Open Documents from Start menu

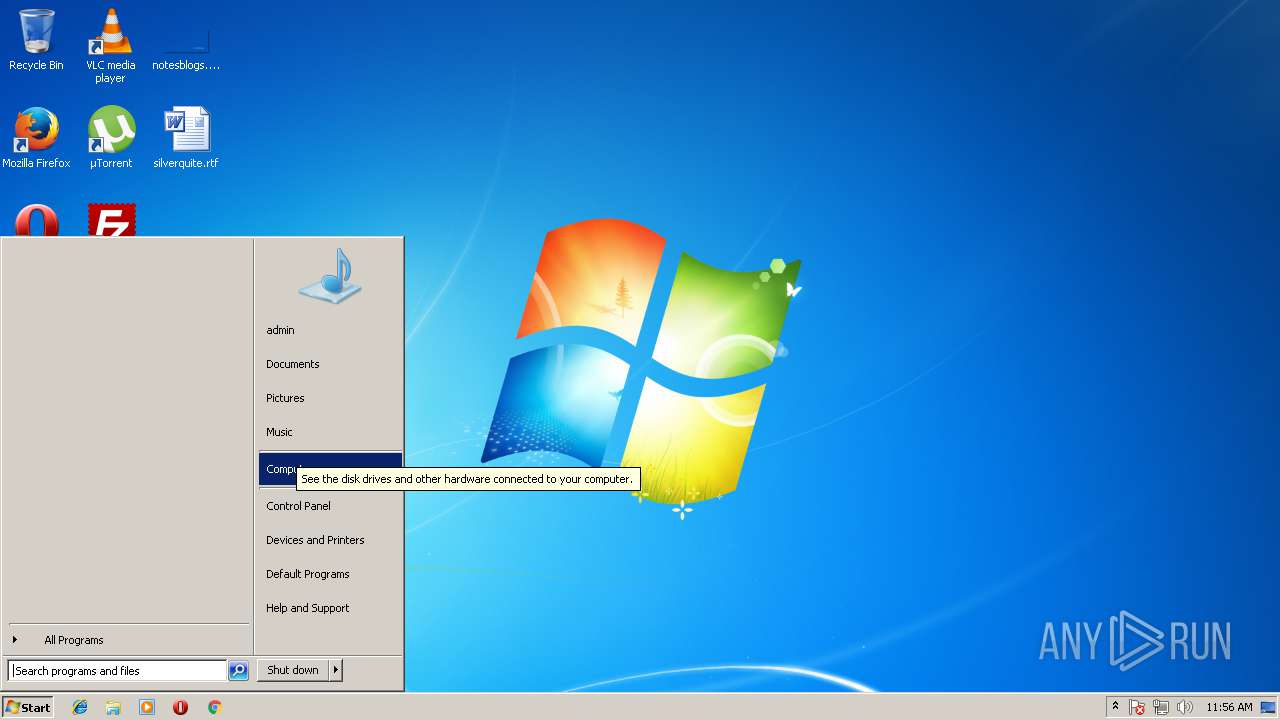tap(330, 364)
